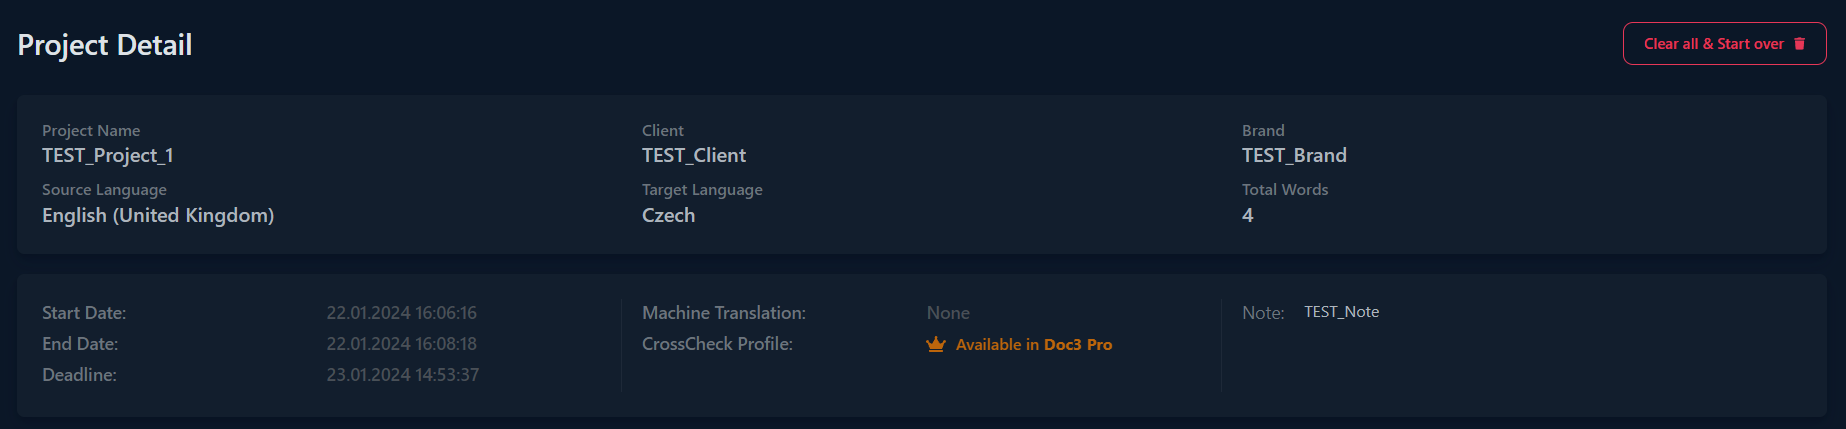Image resolution: width=1846 pixels, height=429 pixels.
Task: Click the orange crown icon
Action: [936, 344]
